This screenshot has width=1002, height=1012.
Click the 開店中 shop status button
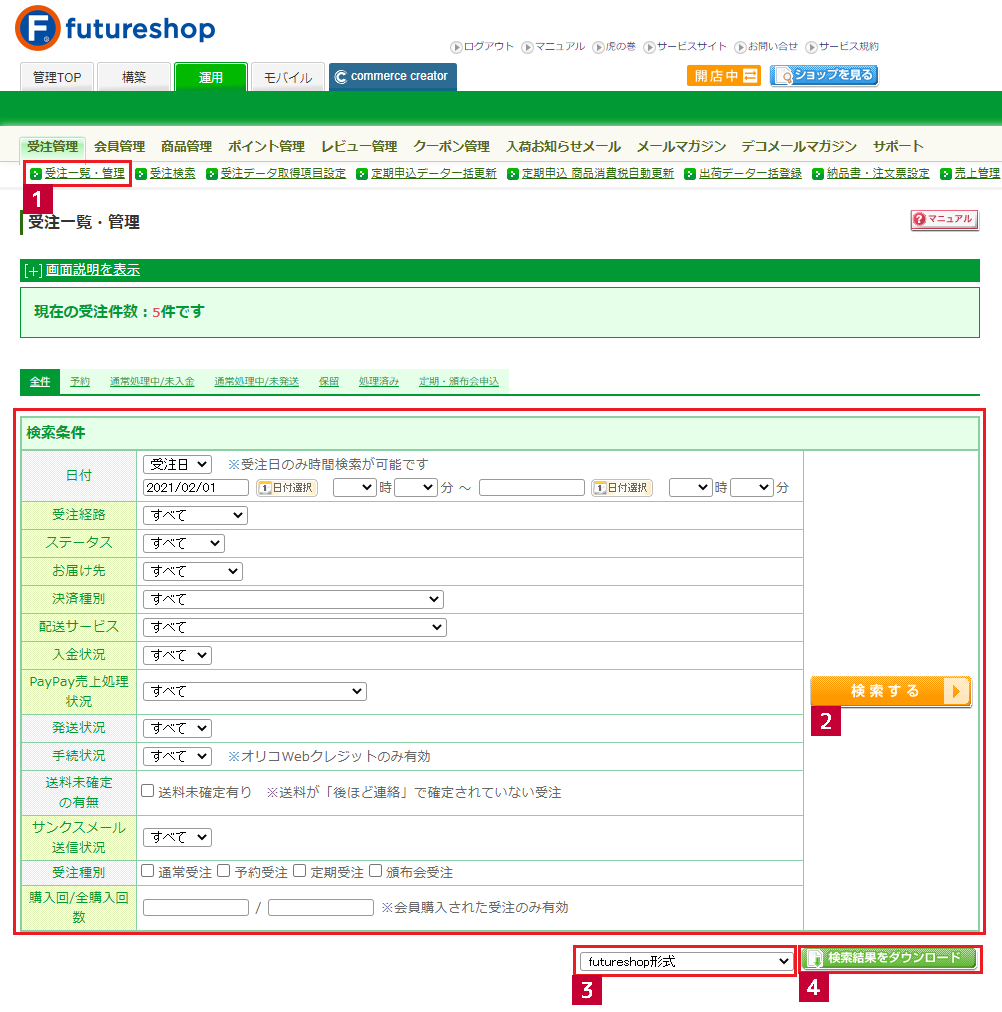(x=724, y=76)
